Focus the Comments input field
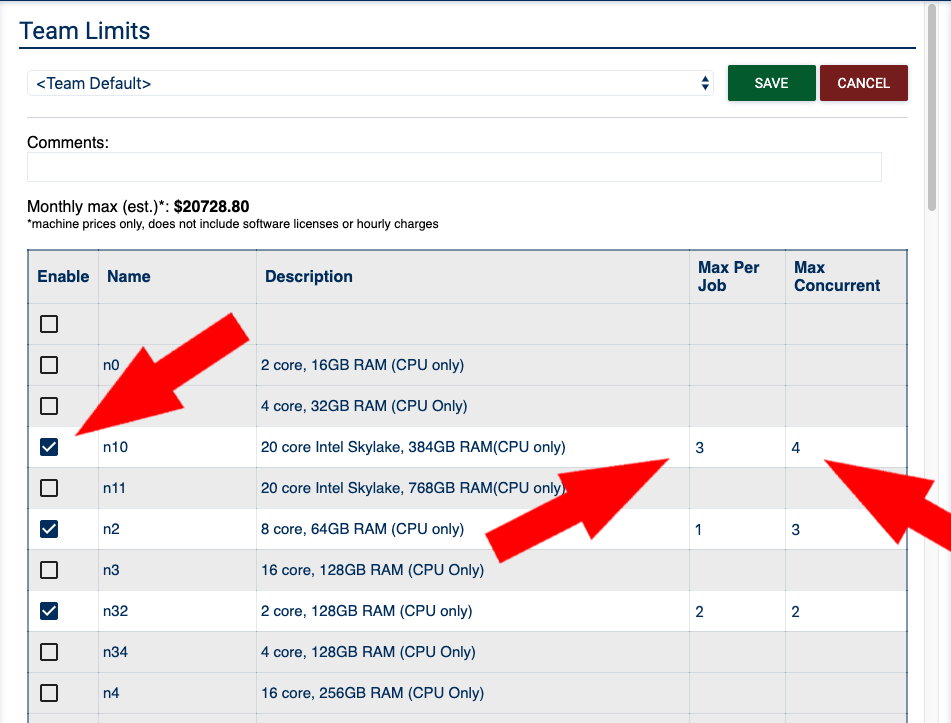This screenshot has height=723, width=951. click(x=454, y=167)
